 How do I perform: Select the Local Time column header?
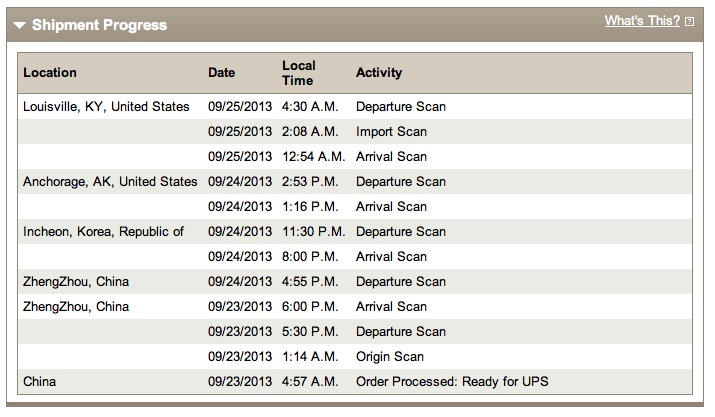(x=299, y=73)
